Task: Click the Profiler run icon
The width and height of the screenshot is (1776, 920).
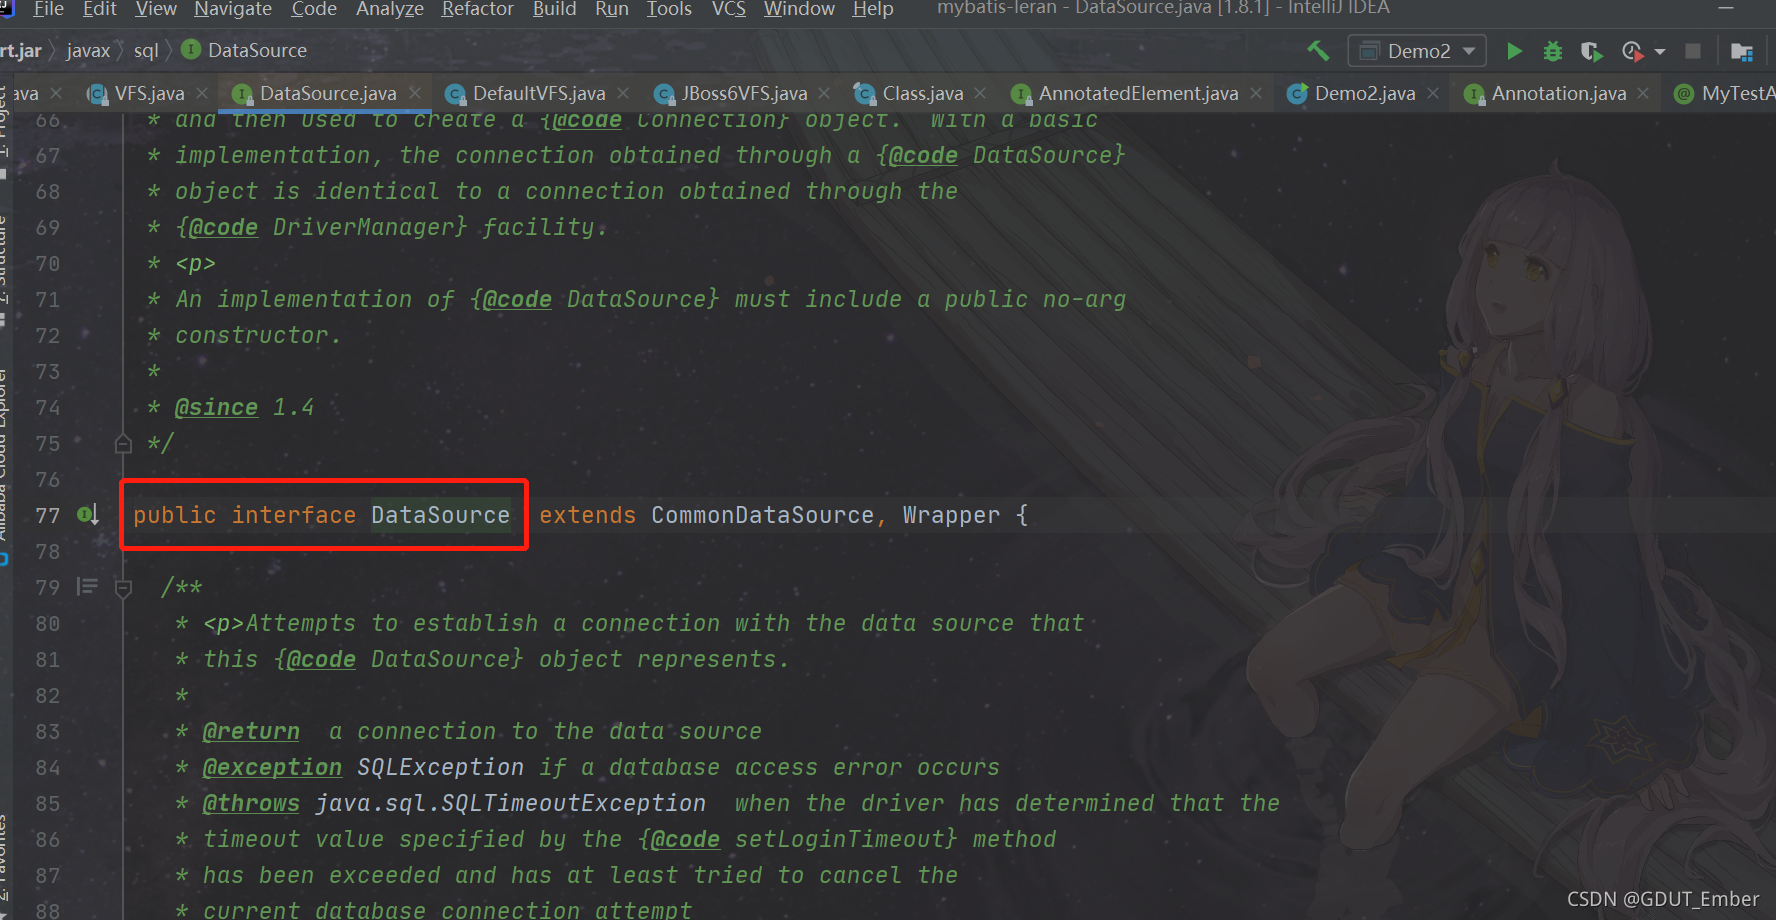Action: click(x=1632, y=51)
